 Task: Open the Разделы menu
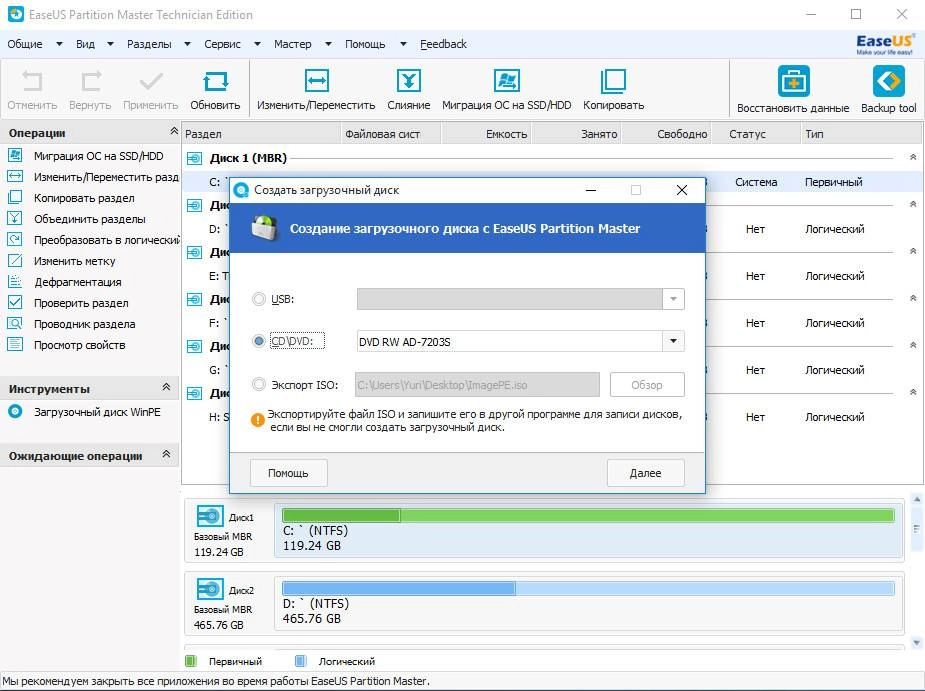click(x=149, y=44)
